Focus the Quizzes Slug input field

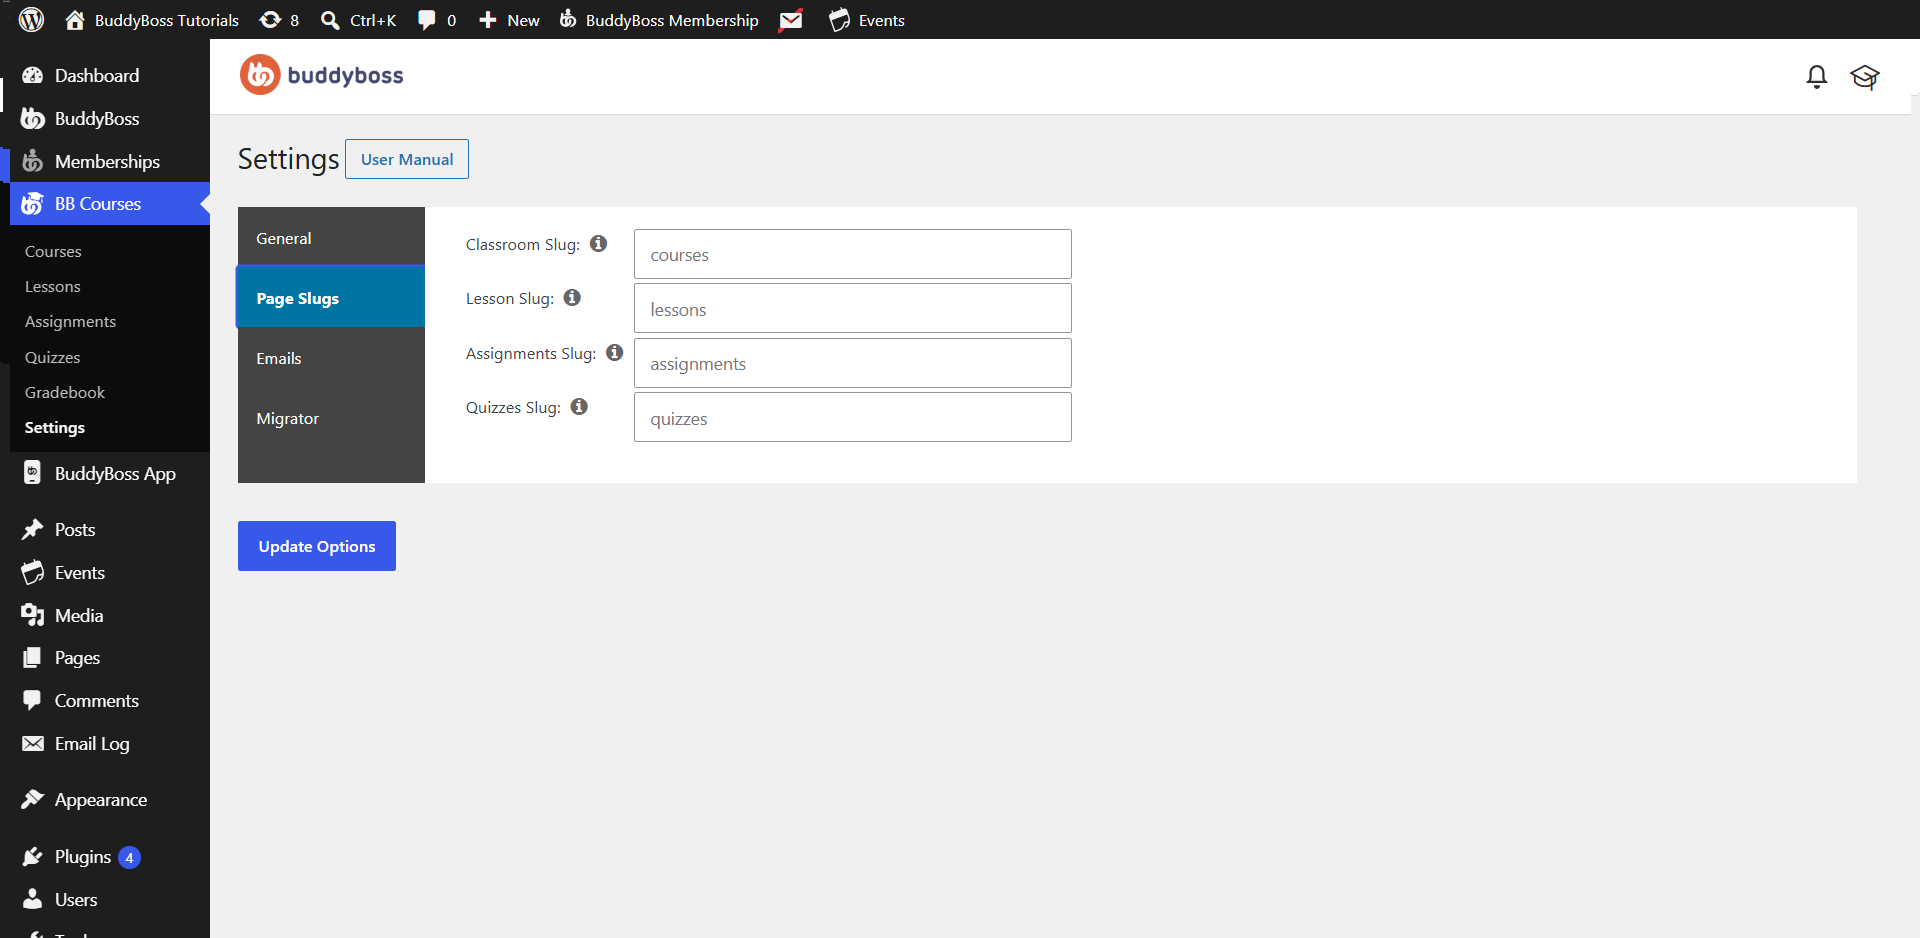coord(853,417)
